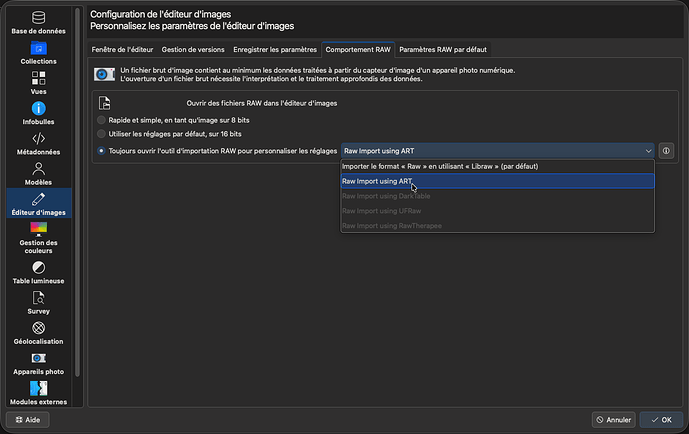
Task: Open the Survey settings page
Action: point(39,303)
